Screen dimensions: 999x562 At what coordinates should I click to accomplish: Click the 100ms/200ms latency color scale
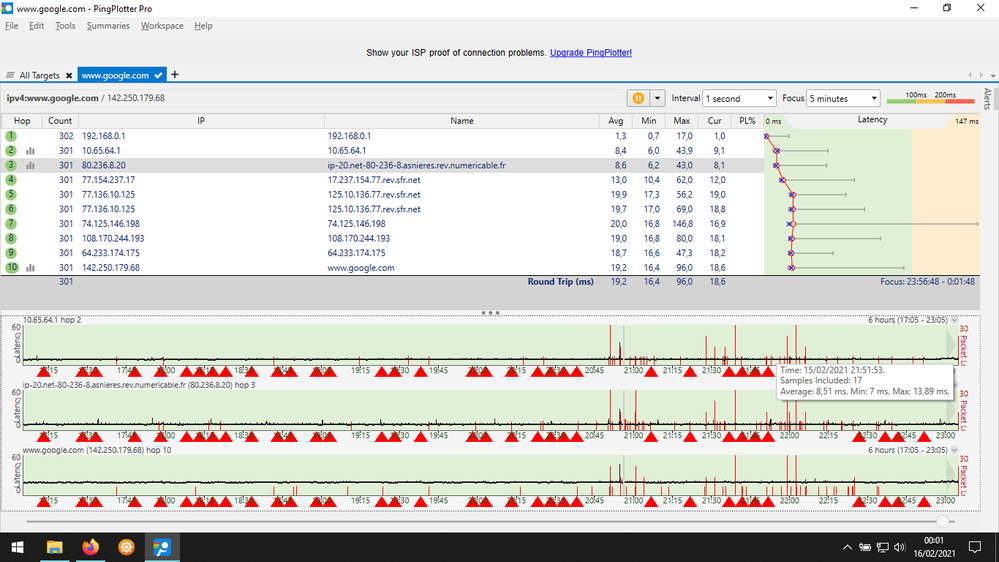click(931, 98)
